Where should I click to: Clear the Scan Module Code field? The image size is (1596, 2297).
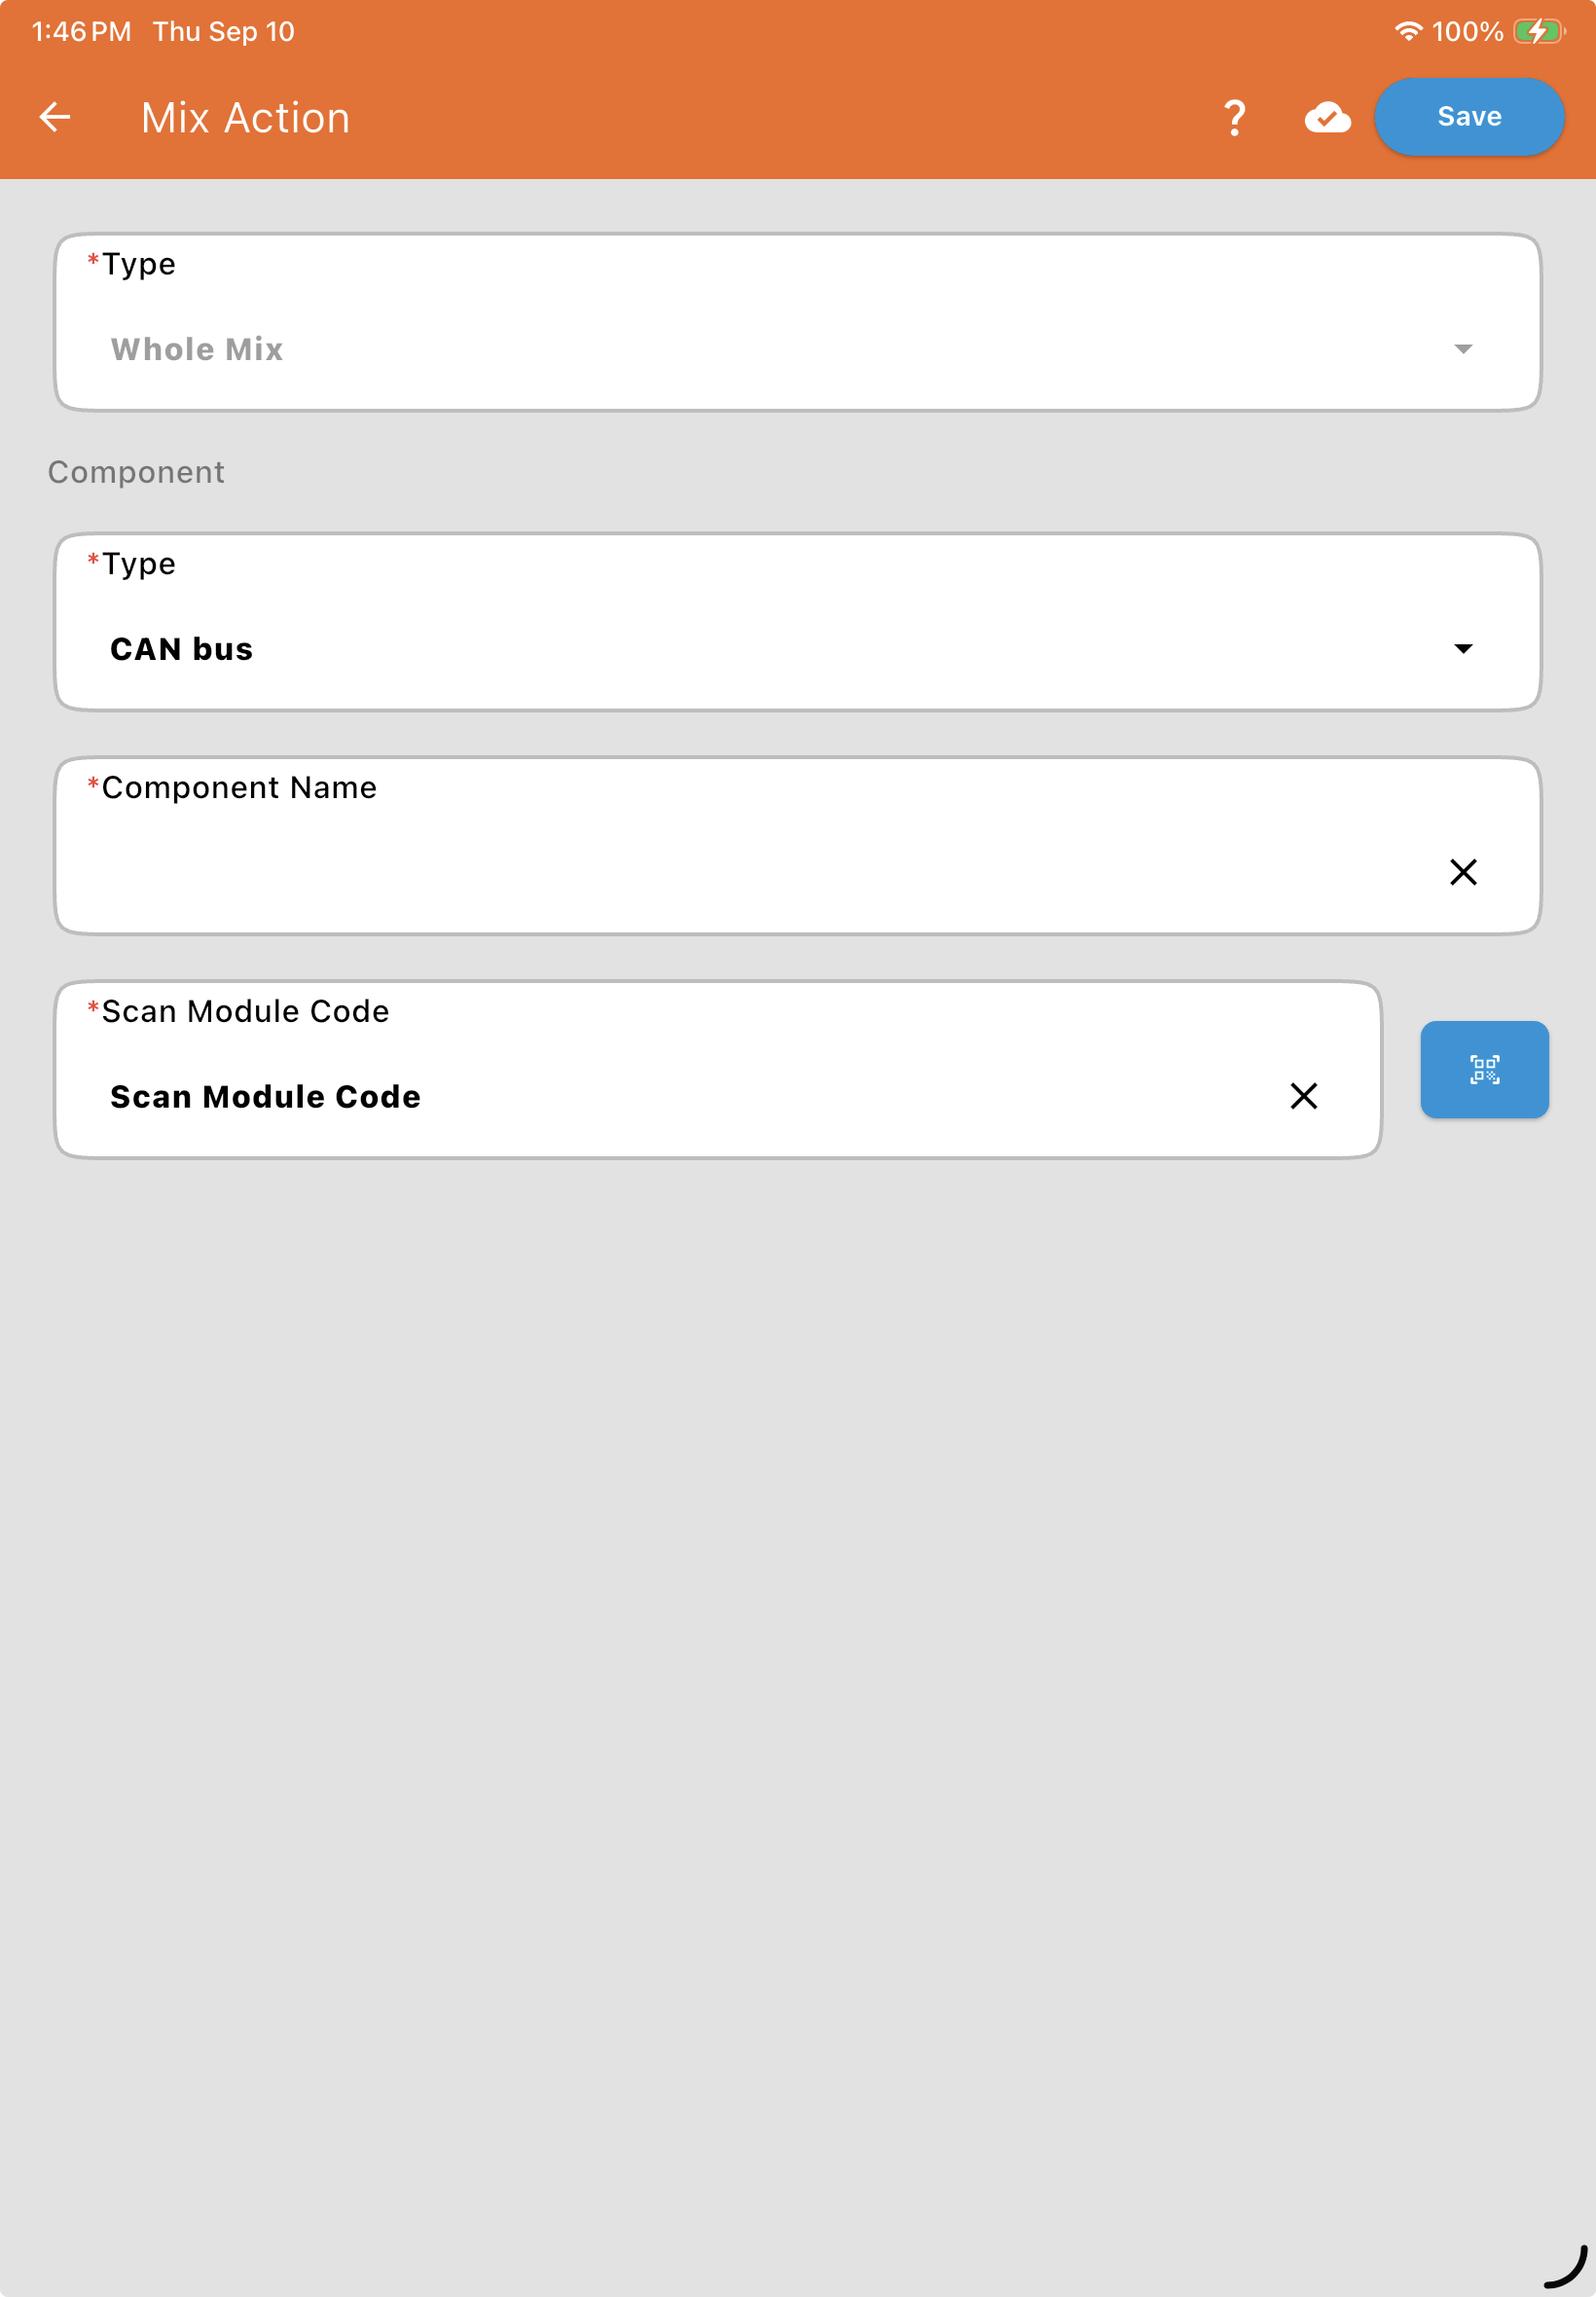click(1303, 1096)
